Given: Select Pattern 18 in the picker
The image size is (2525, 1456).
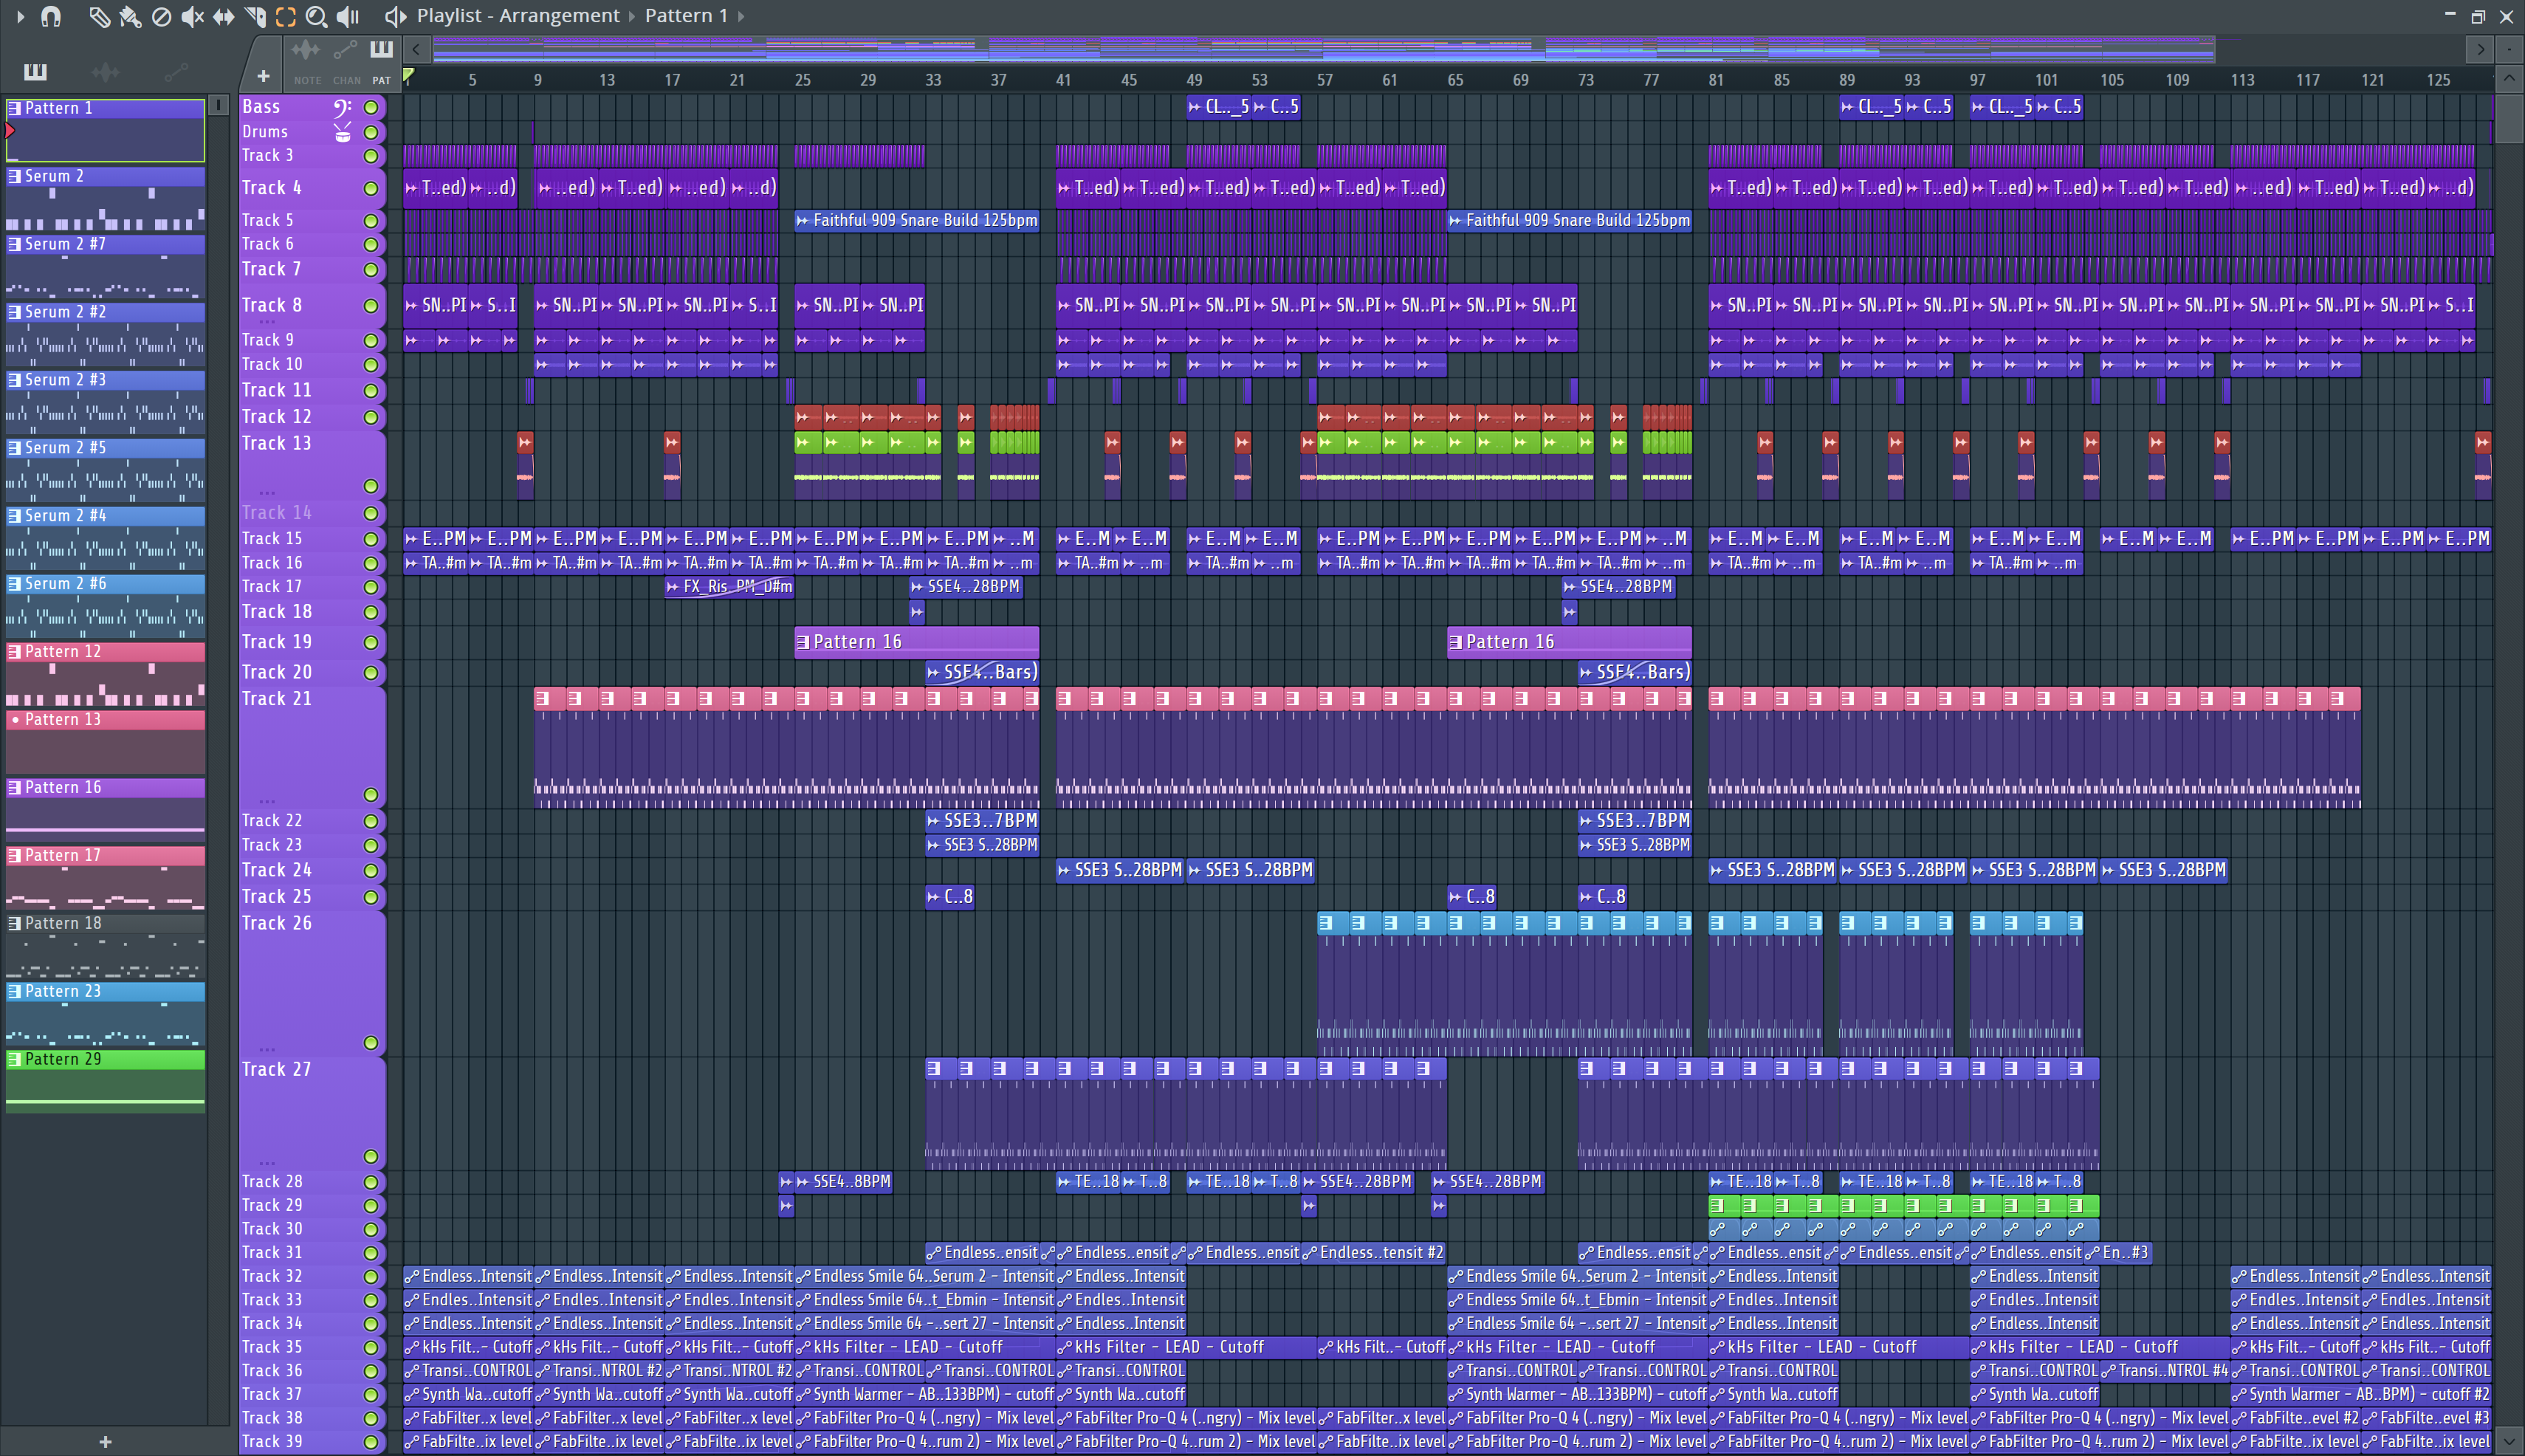Looking at the screenshot, I should coord(105,946).
